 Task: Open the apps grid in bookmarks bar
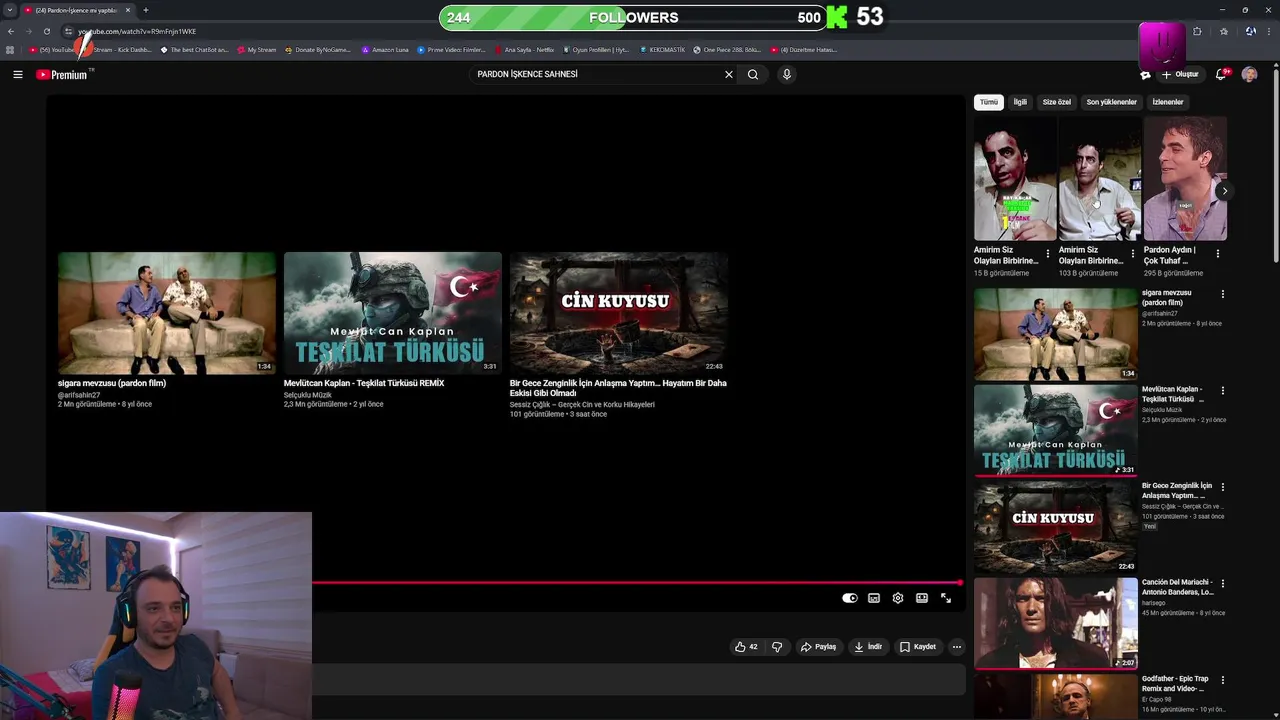click(x=10, y=49)
